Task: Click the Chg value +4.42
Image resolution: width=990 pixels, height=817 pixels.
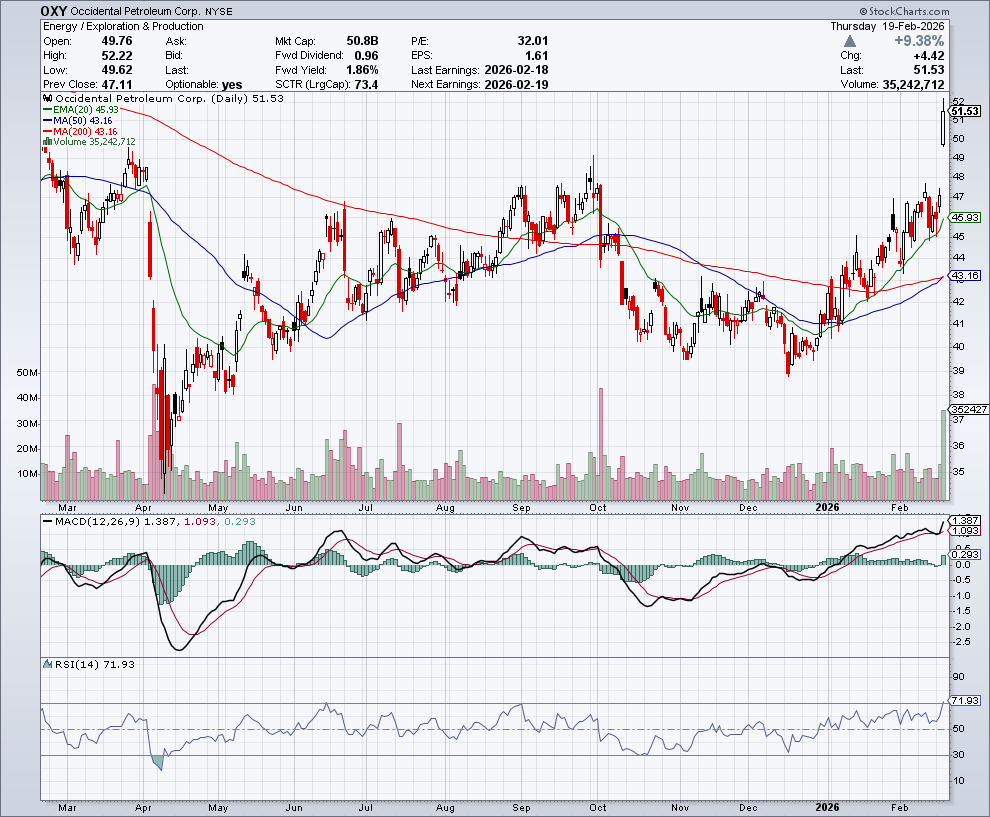Action: (928, 56)
